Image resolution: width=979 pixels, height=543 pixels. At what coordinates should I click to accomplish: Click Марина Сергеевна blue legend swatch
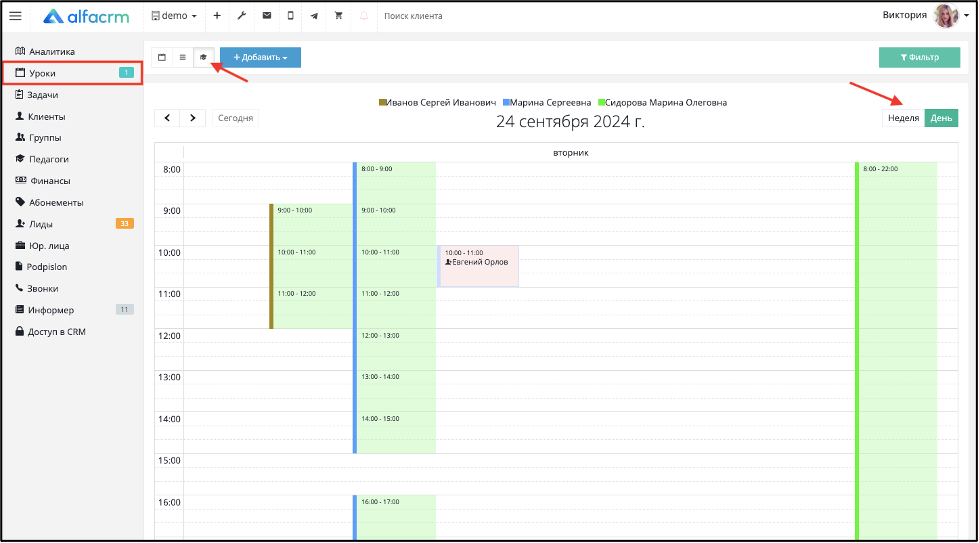click(x=506, y=102)
